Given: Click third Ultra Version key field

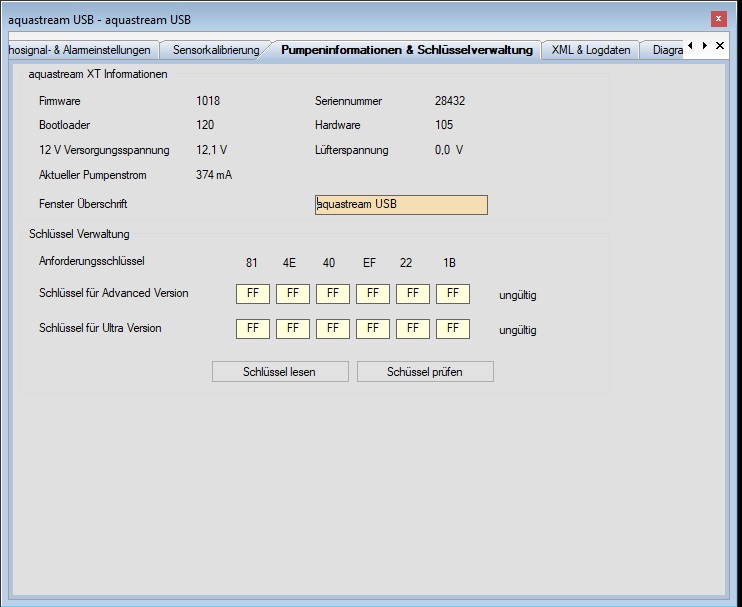Looking at the screenshot, I should point(333,329).
